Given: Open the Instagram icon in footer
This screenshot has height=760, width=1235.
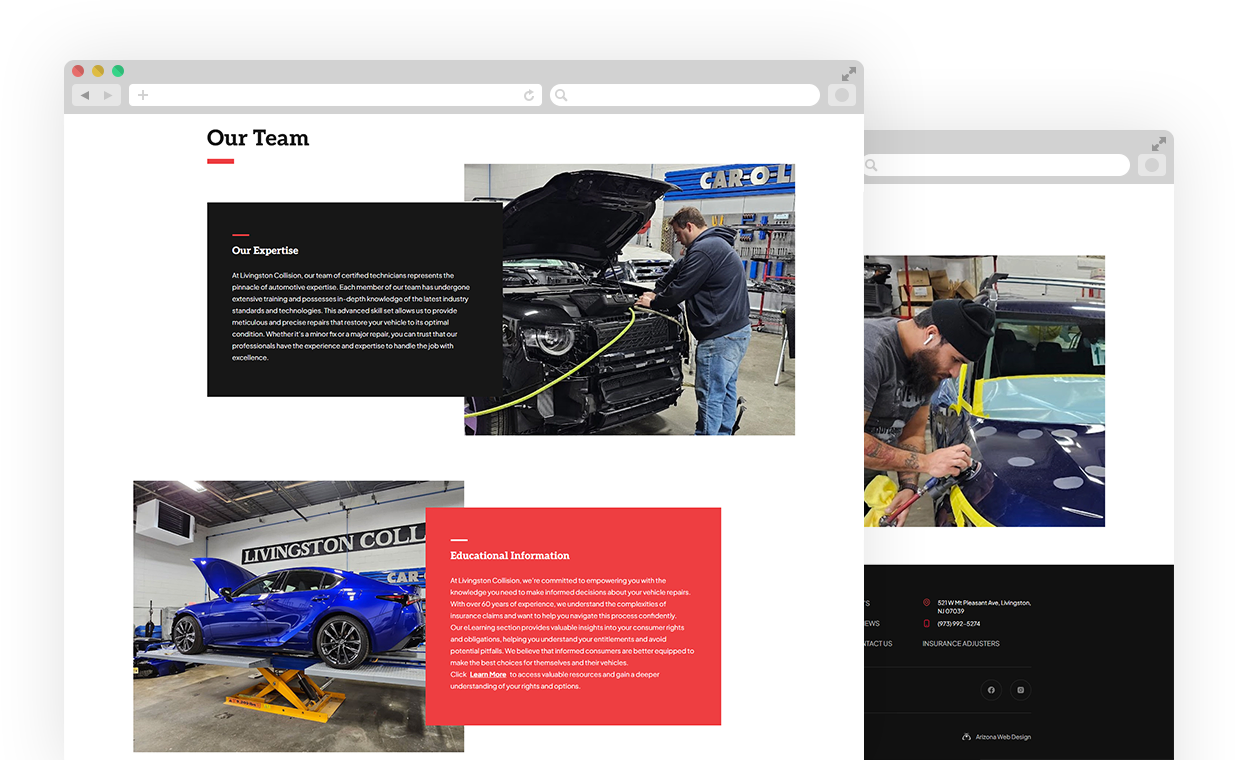Looking at the screenshot, I should (1020, 690).
